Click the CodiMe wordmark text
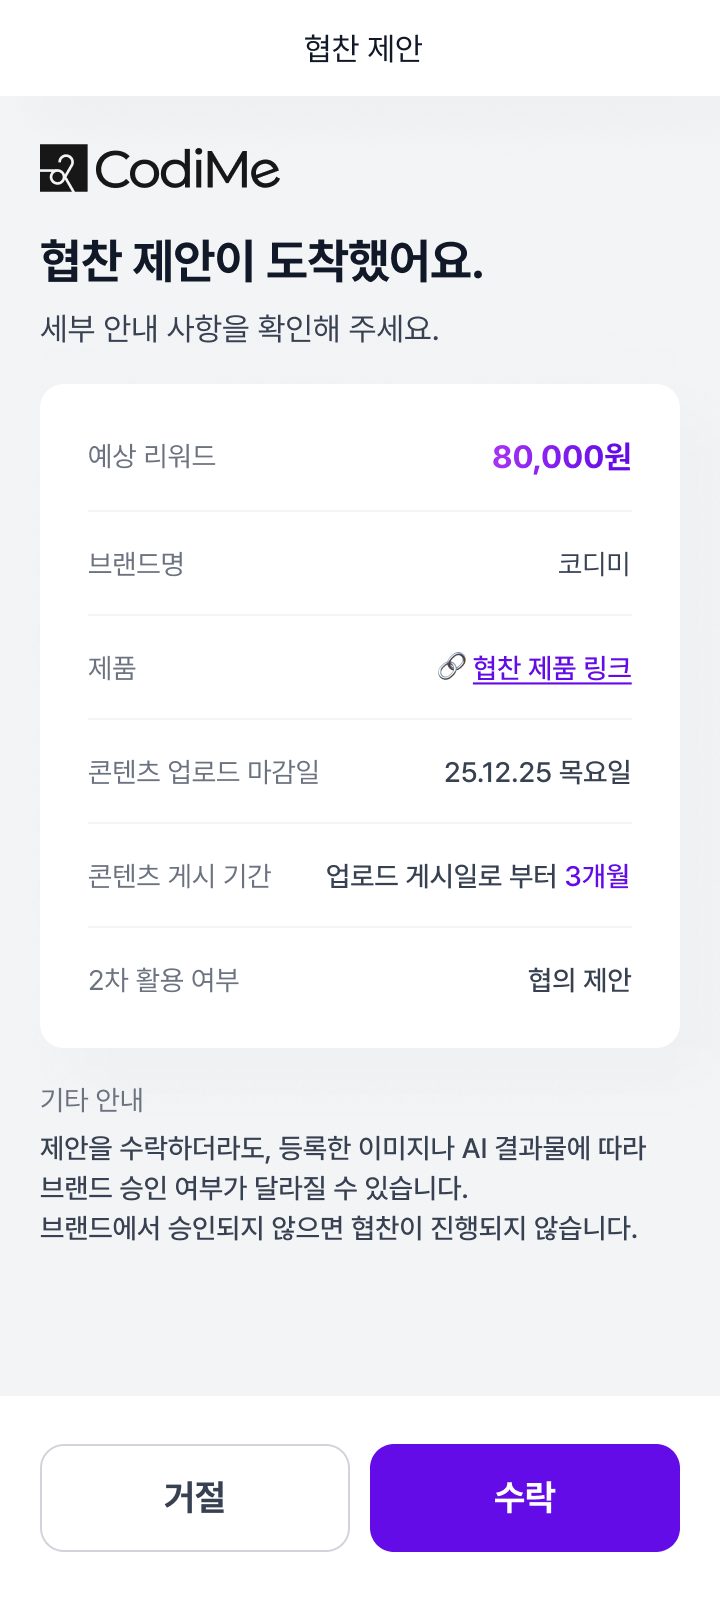Screen dimensions: 720x1600 [188, 169]
